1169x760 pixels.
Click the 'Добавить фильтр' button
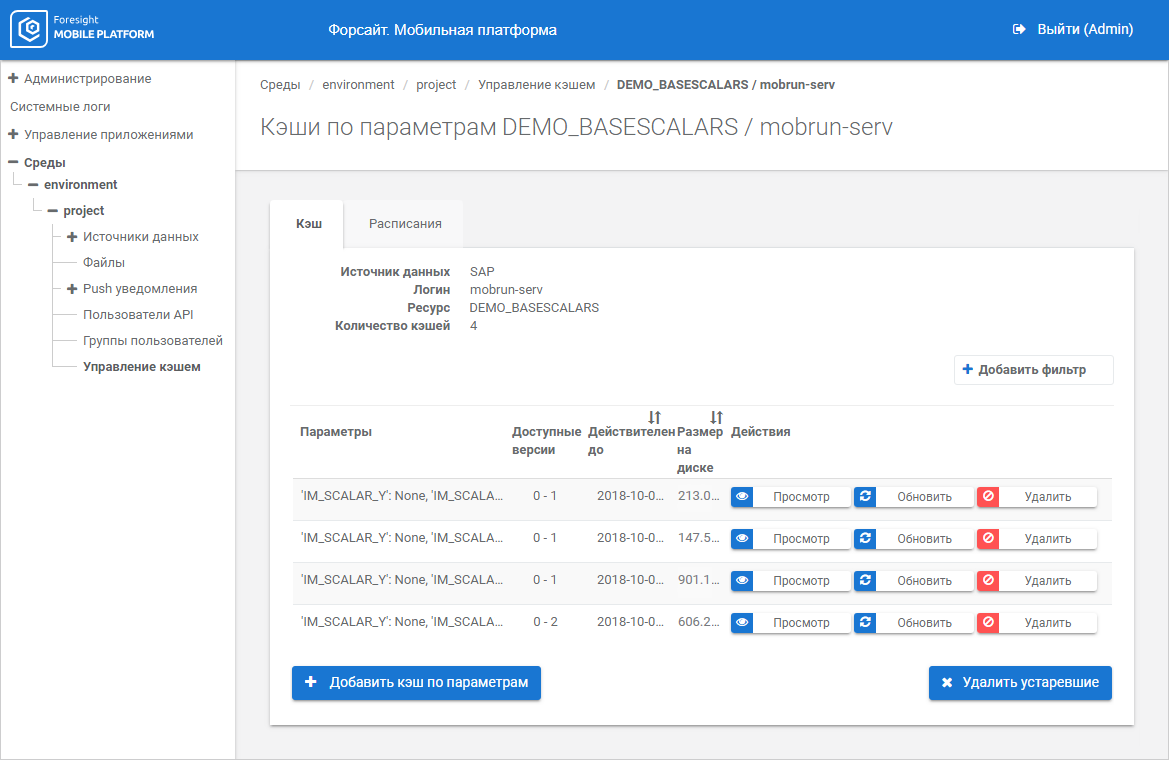[x=1033, y=370]
